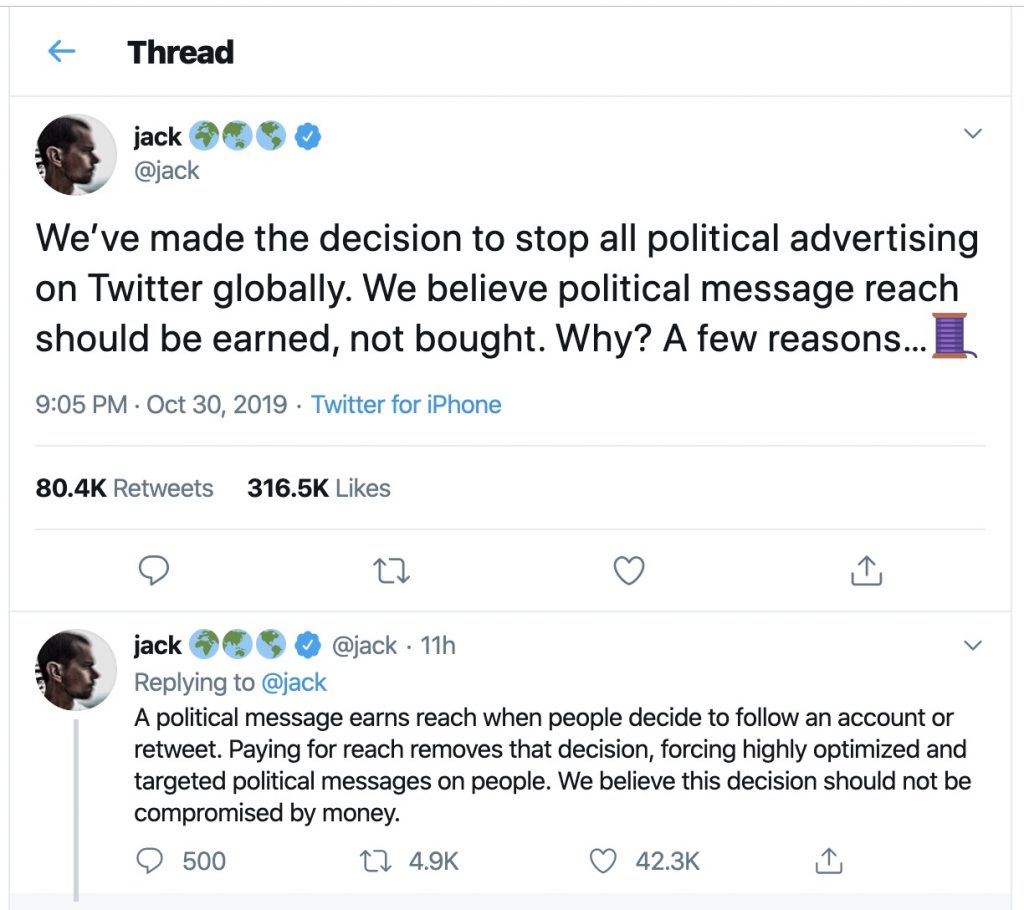Image resolution: width=1024 pixels, height=910 pixels.
Task: Retweet the main tweet by jack
Action: (x=391, y=570)
